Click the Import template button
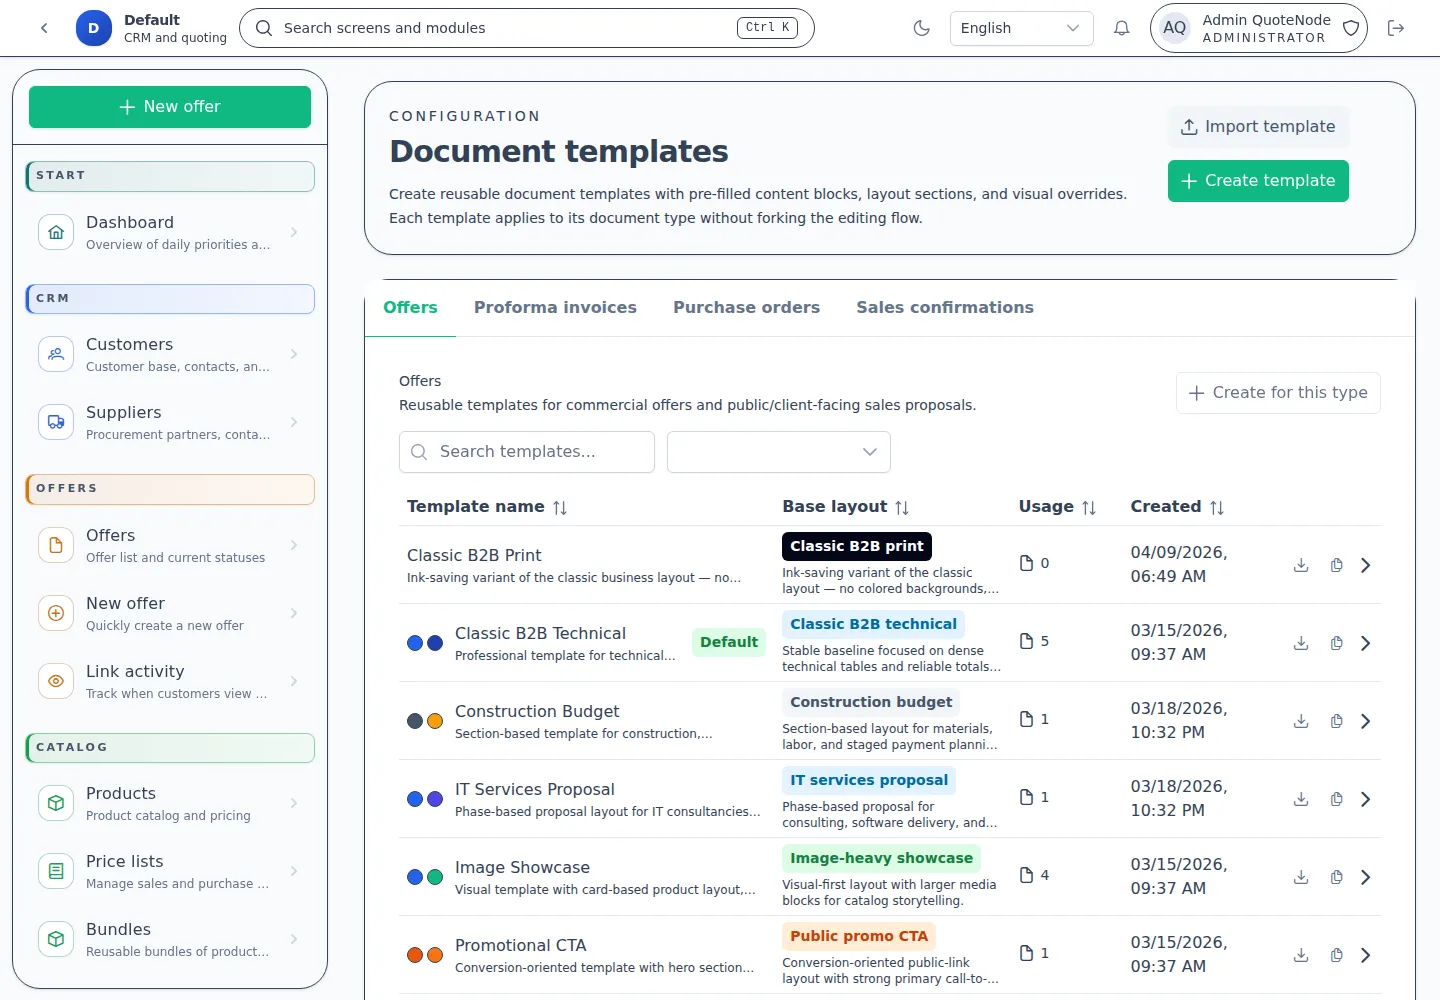This screenshot has width=1440, height=1000. (x=1257, y=127)
